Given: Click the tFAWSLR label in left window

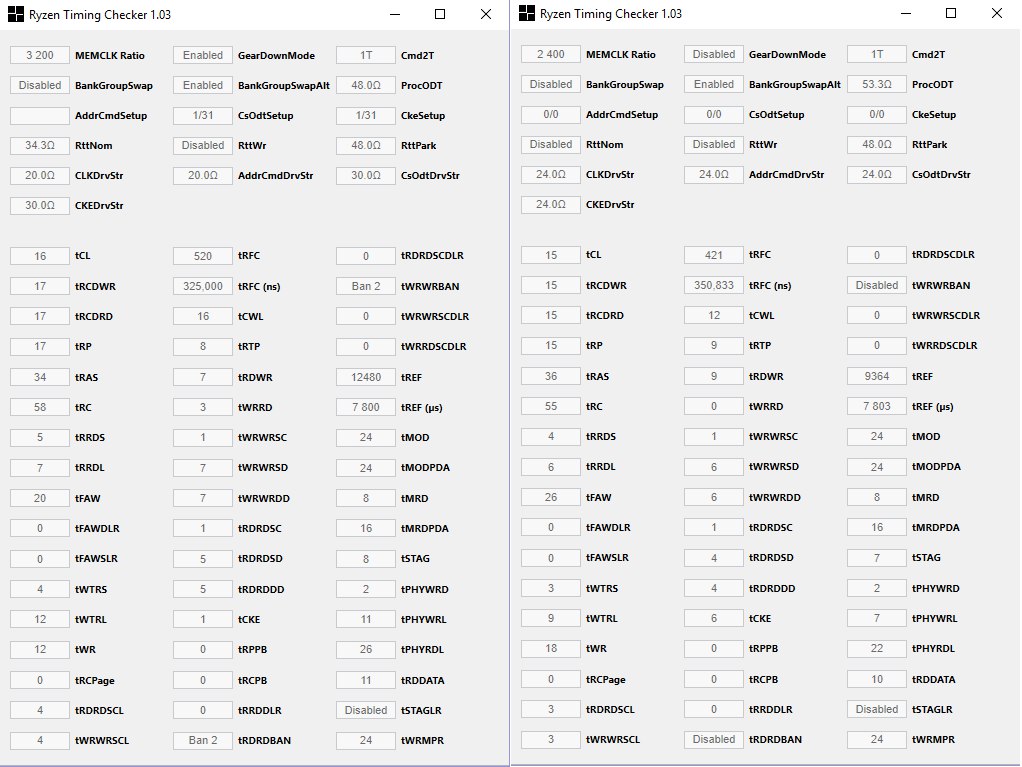Looking at the screenshot, I should point(96,559).
